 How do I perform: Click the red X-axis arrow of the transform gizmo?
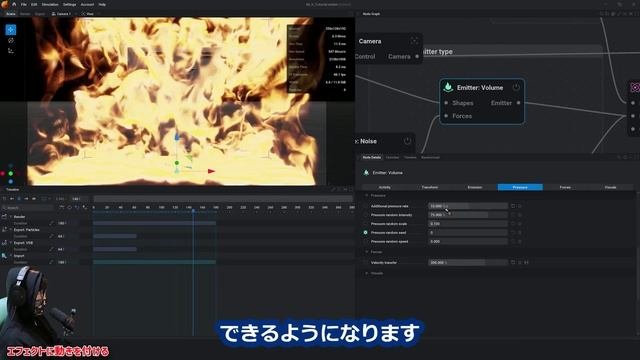coord(211,171)
